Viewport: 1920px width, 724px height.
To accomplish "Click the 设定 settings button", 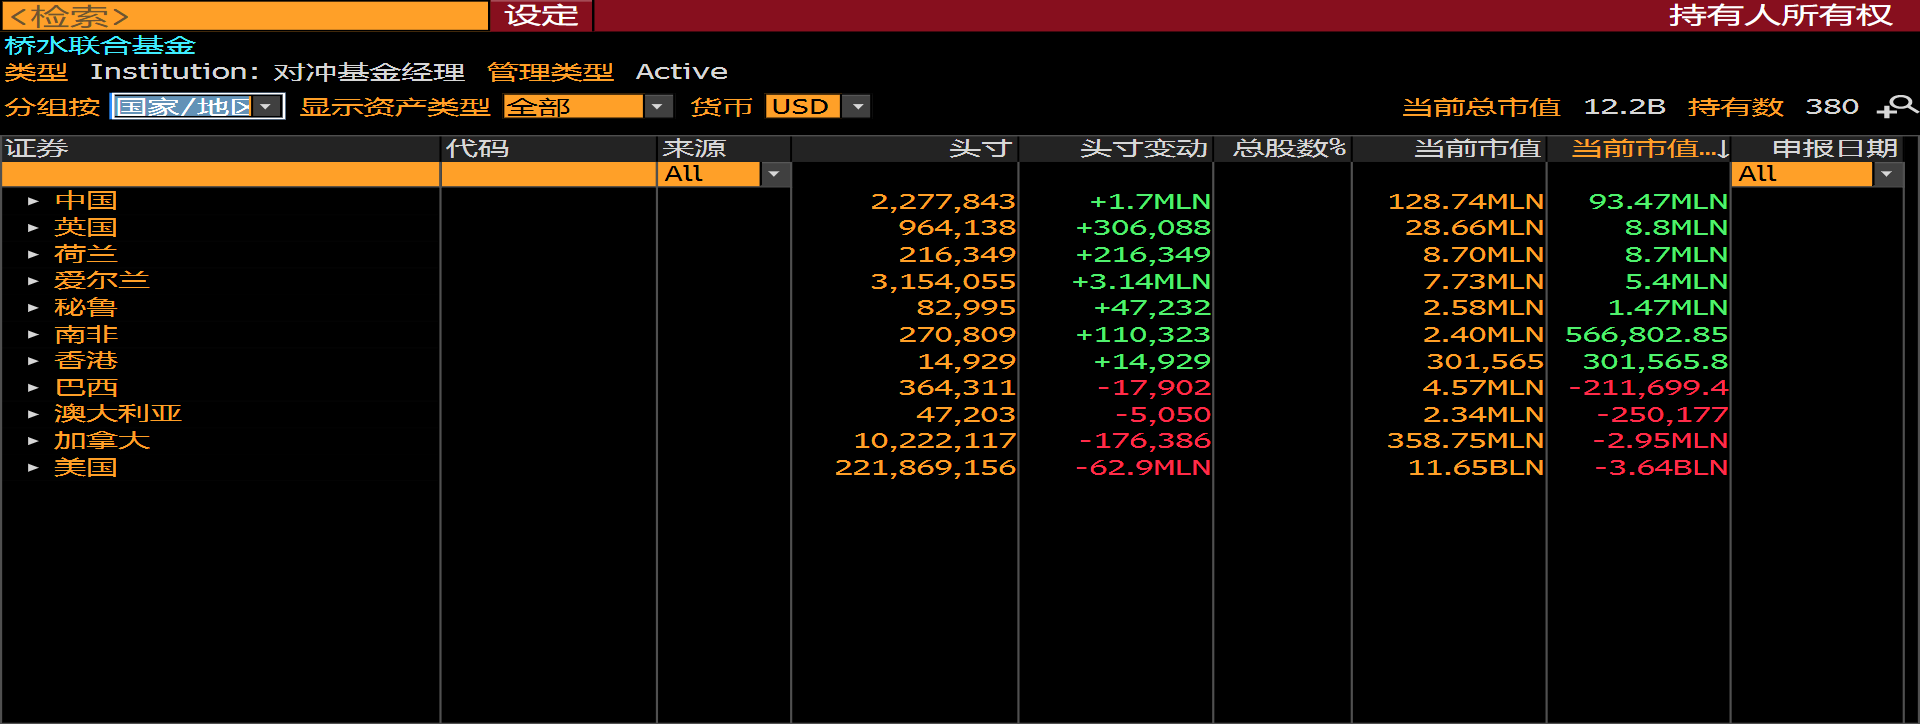I will pyautogui.click(x=541, y=15).
